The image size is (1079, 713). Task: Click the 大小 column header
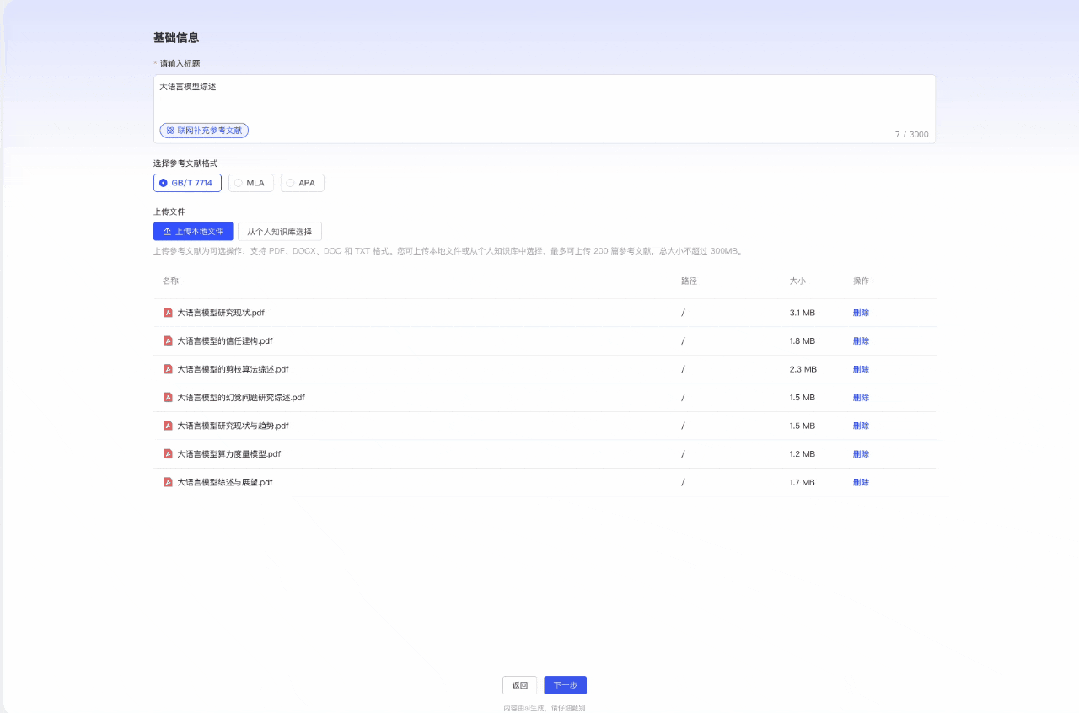[798, 281]
